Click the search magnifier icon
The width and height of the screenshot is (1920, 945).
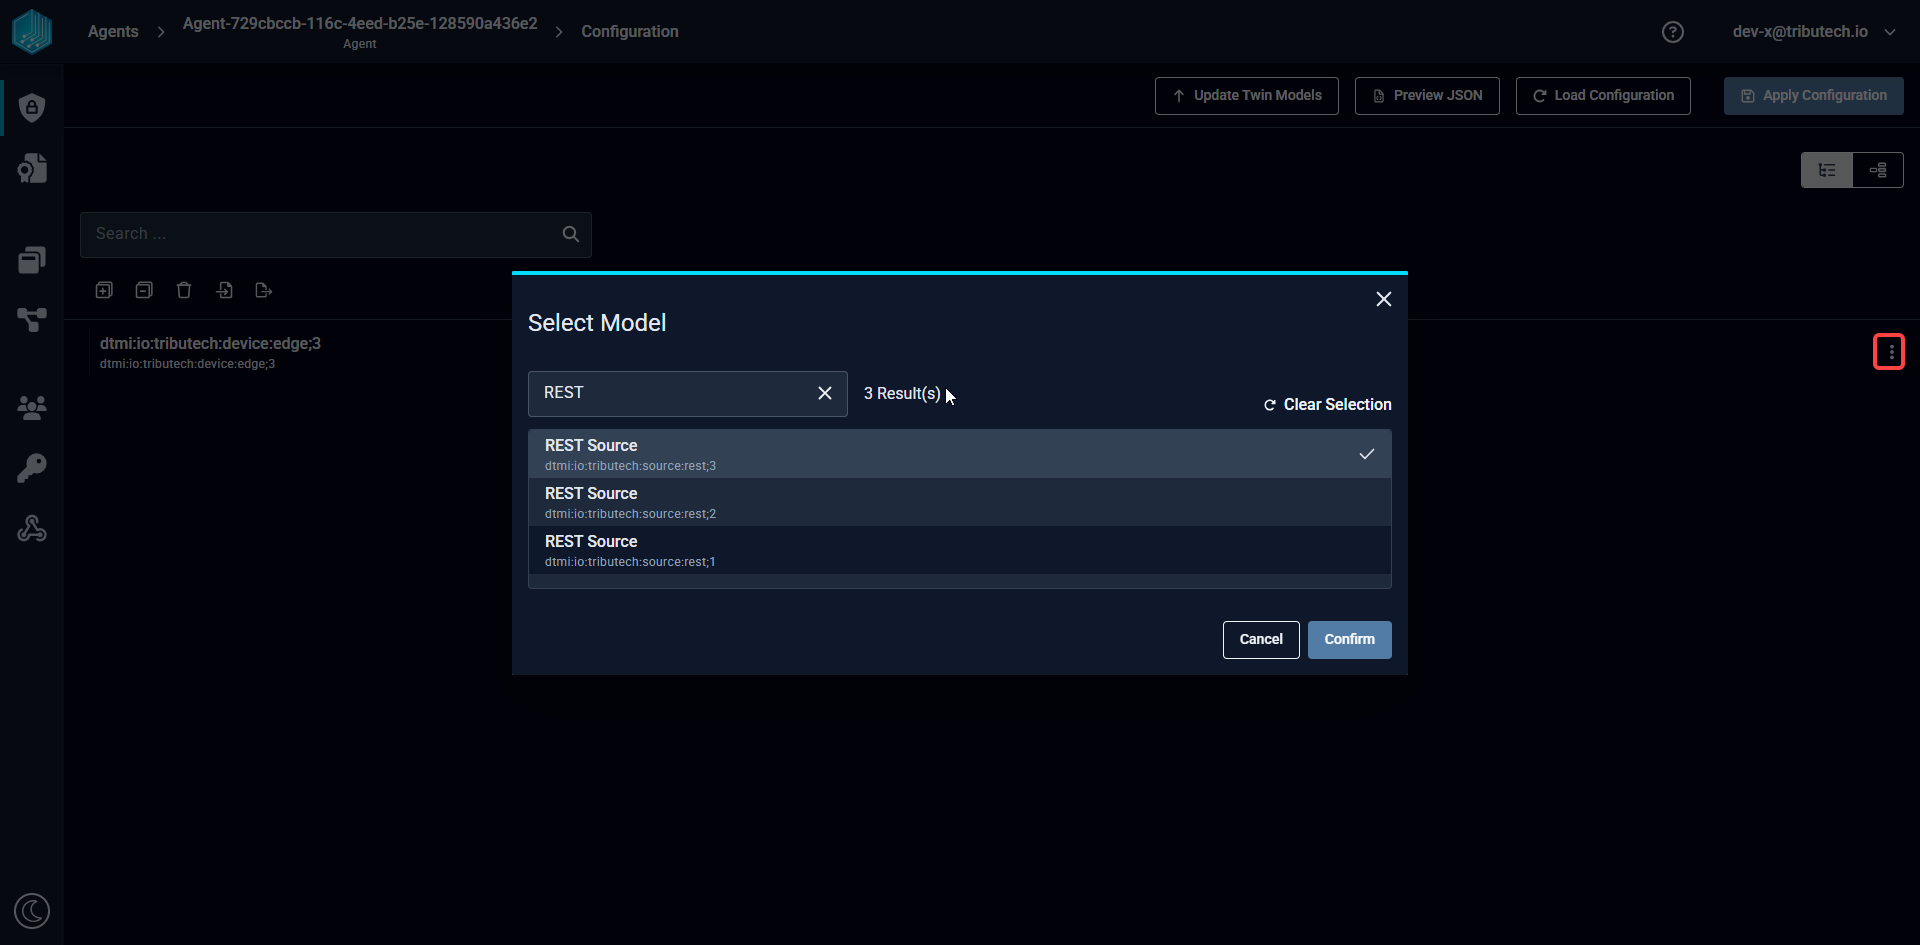(x=571, y=234)
